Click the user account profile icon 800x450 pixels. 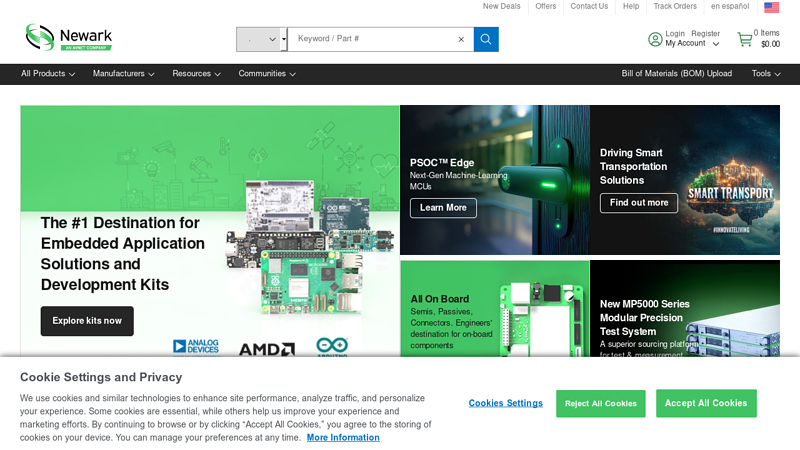tap(655, 40)
